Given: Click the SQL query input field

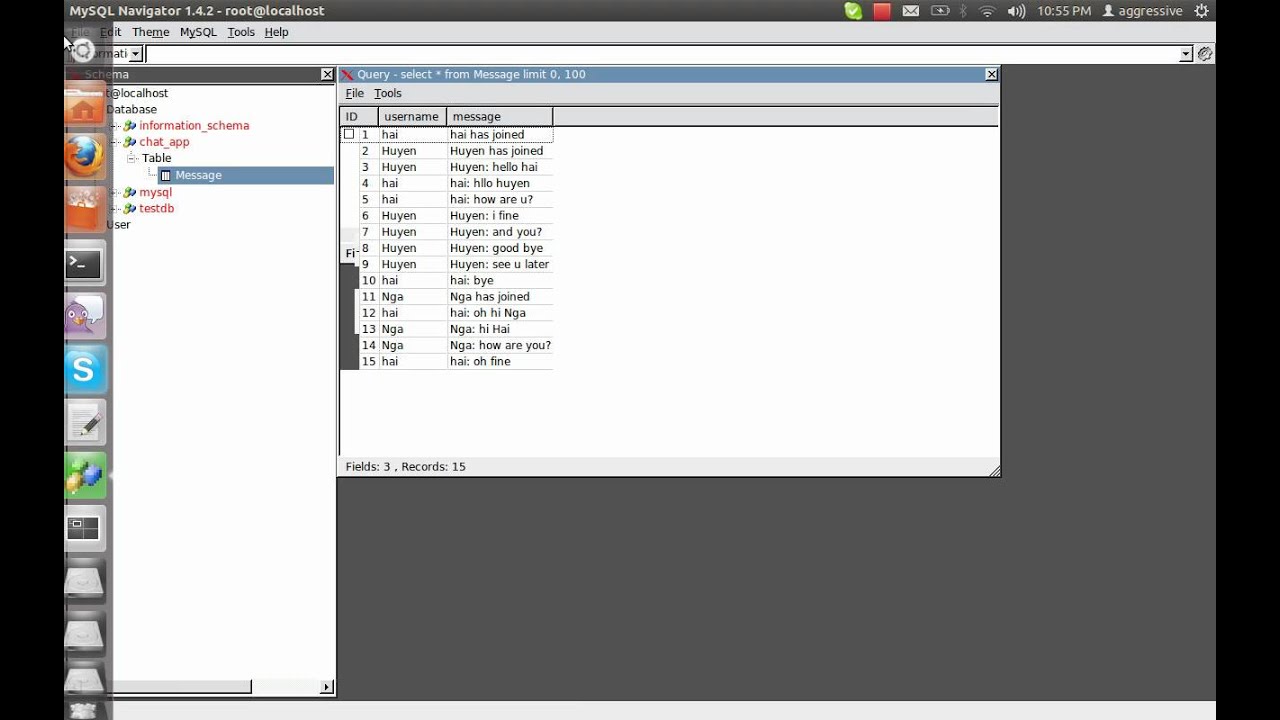Looking at the screenshot, I should (663, 54).
